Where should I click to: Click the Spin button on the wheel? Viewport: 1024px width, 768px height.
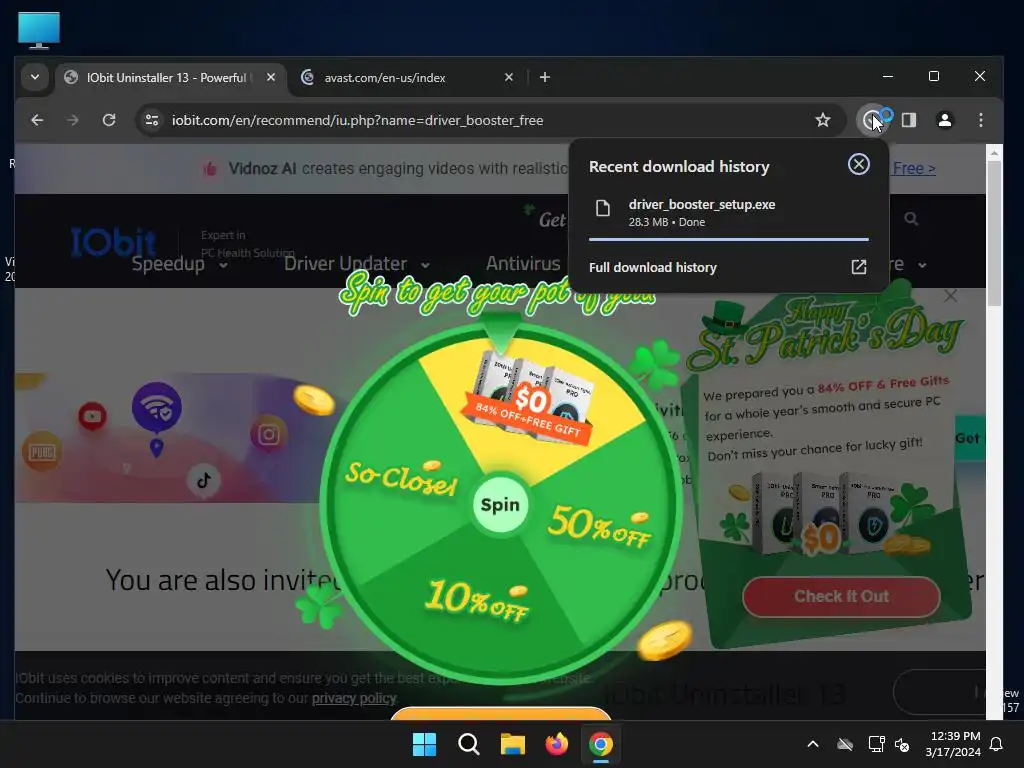point(500,505)
